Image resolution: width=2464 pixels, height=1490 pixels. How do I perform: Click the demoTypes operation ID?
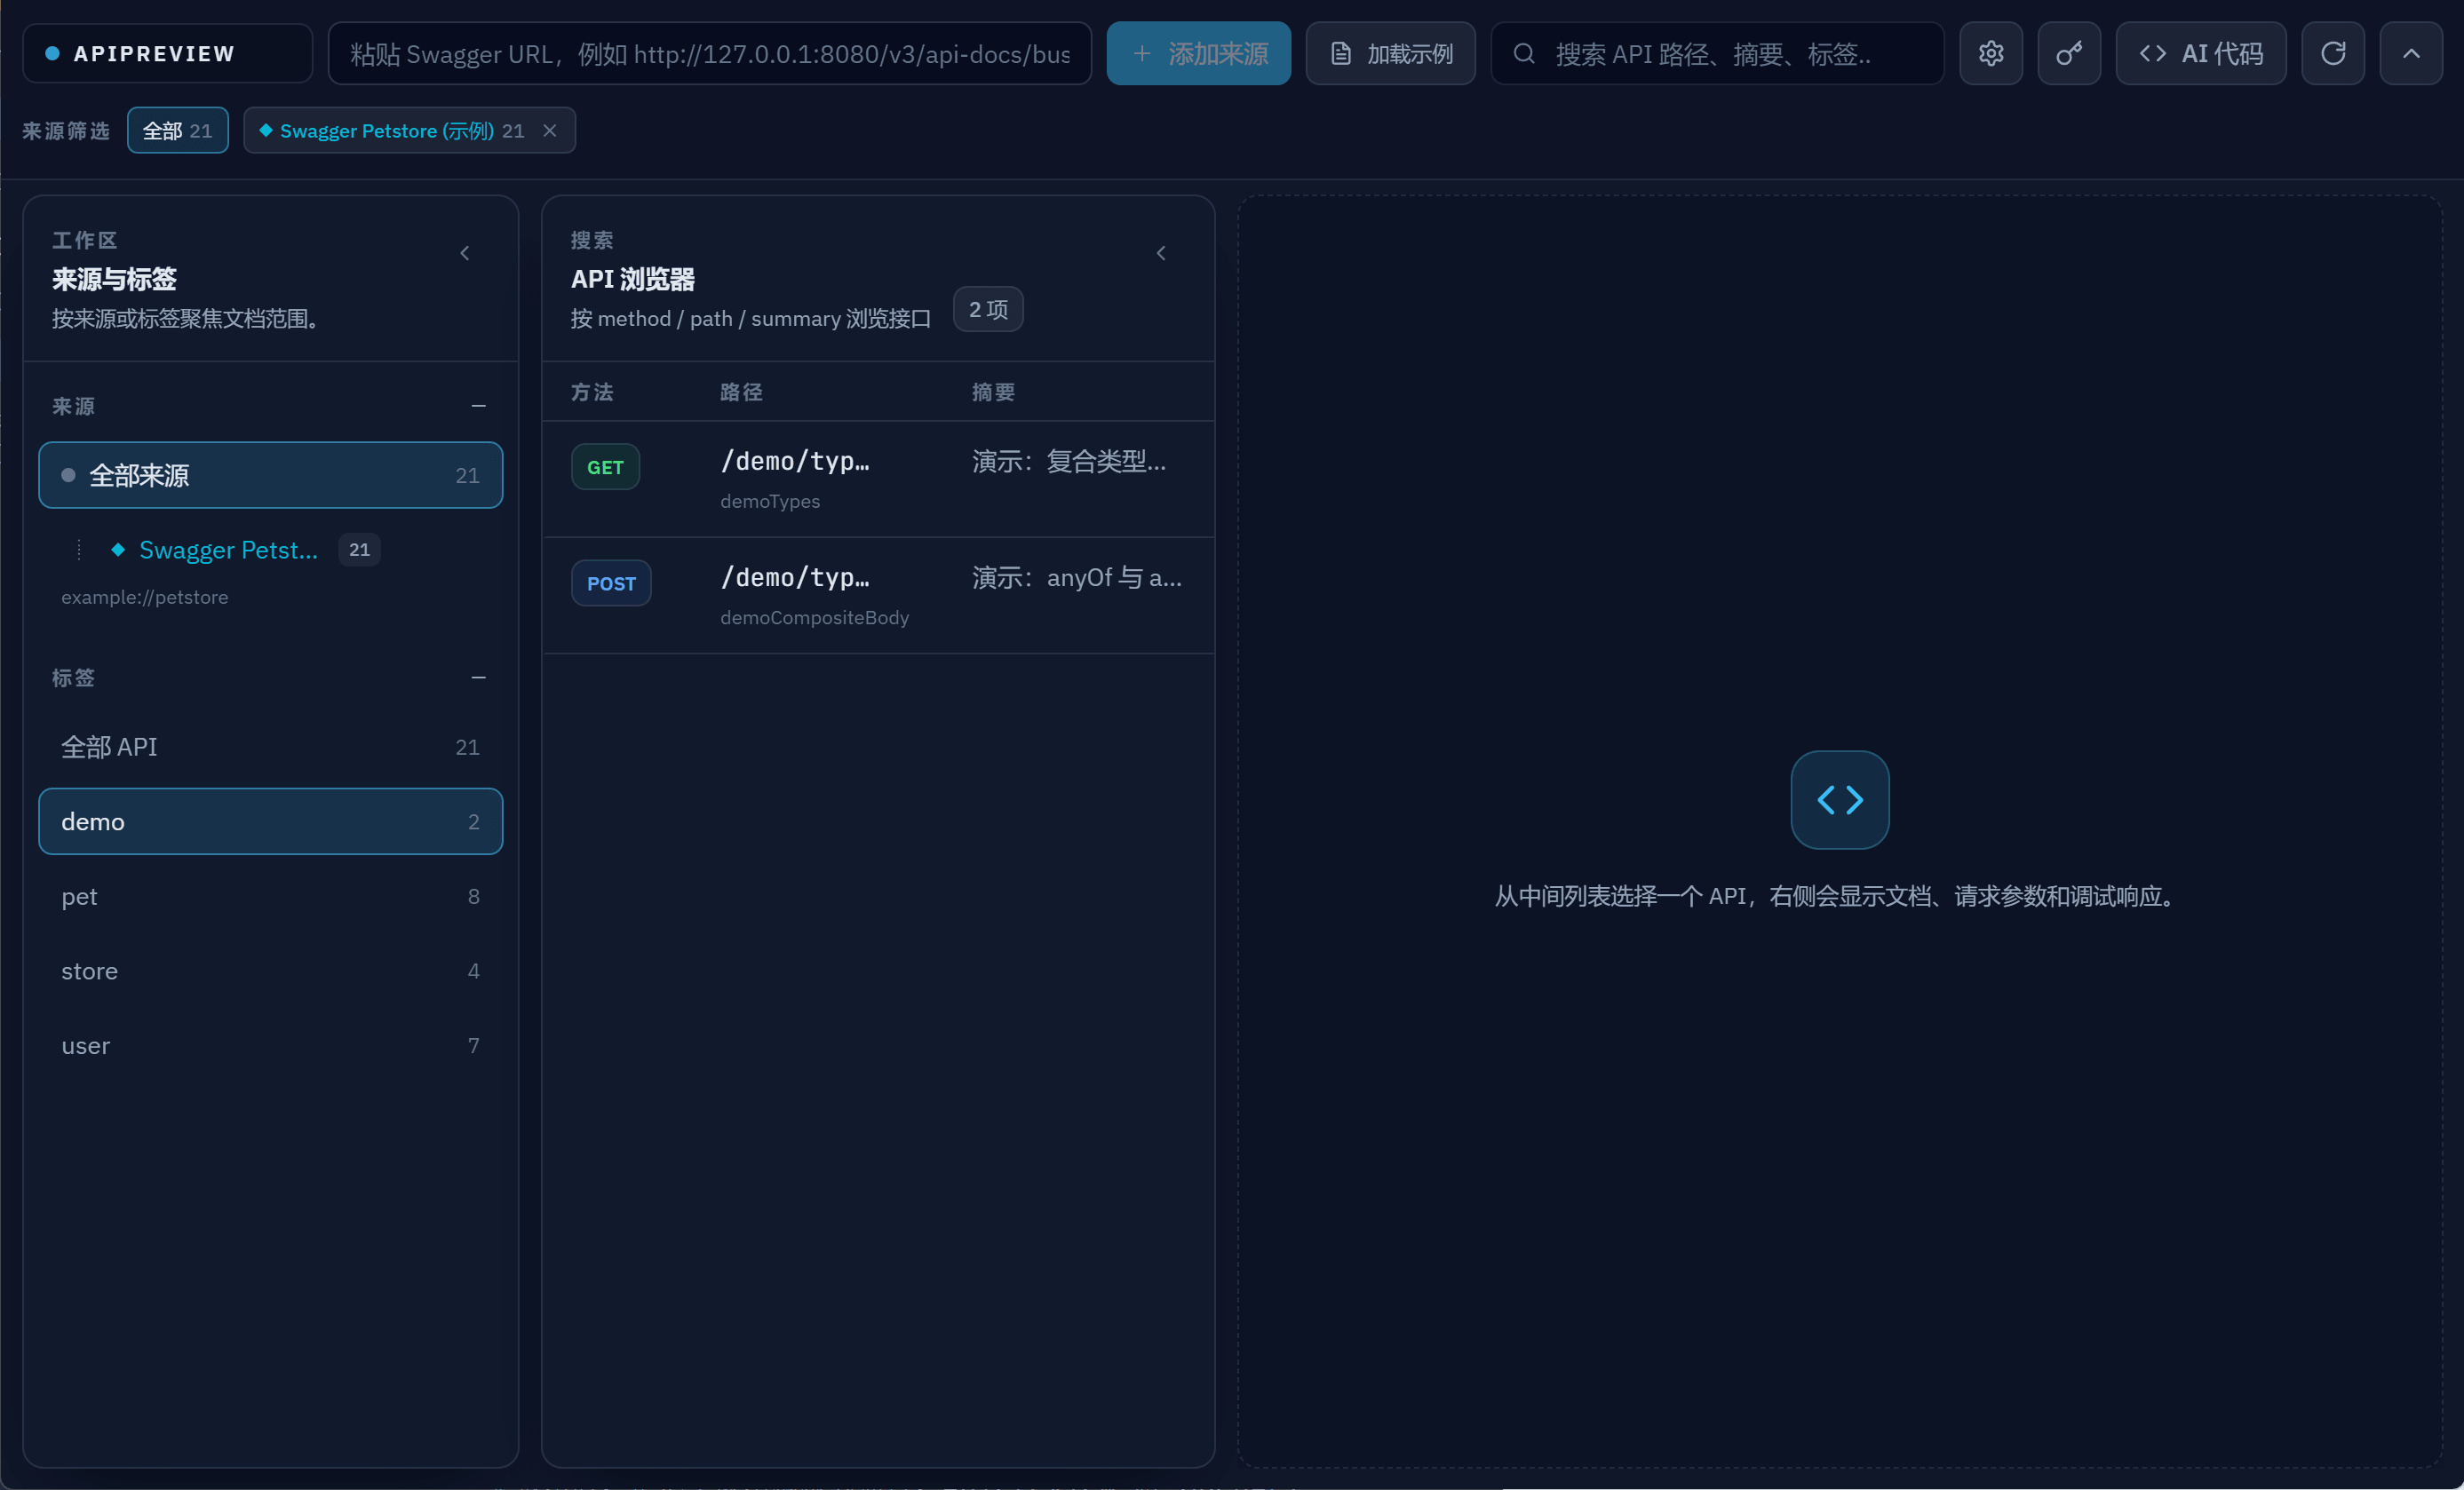[x=770, y=501]
